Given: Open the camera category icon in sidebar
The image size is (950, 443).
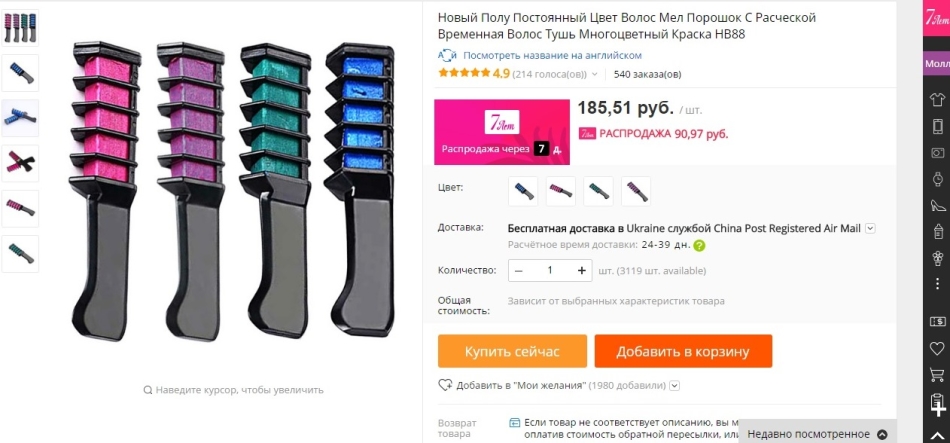Looking at the screenshot, I should click(x=937, y=153).
